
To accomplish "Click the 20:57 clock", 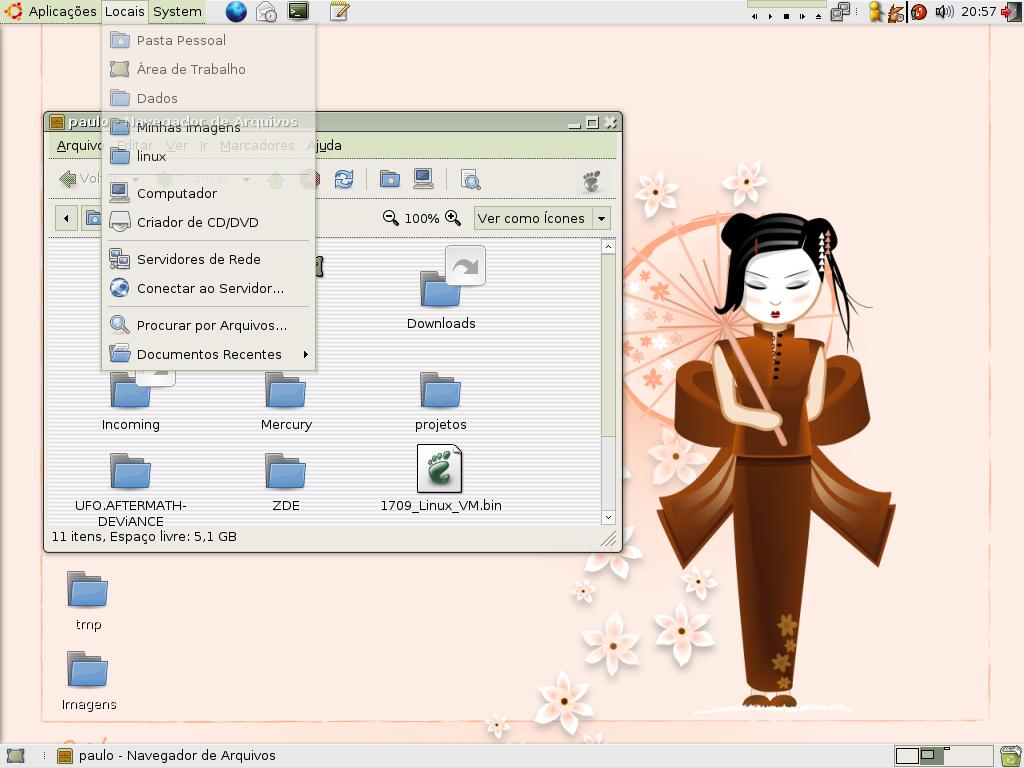I will click(x=978, y=11).
